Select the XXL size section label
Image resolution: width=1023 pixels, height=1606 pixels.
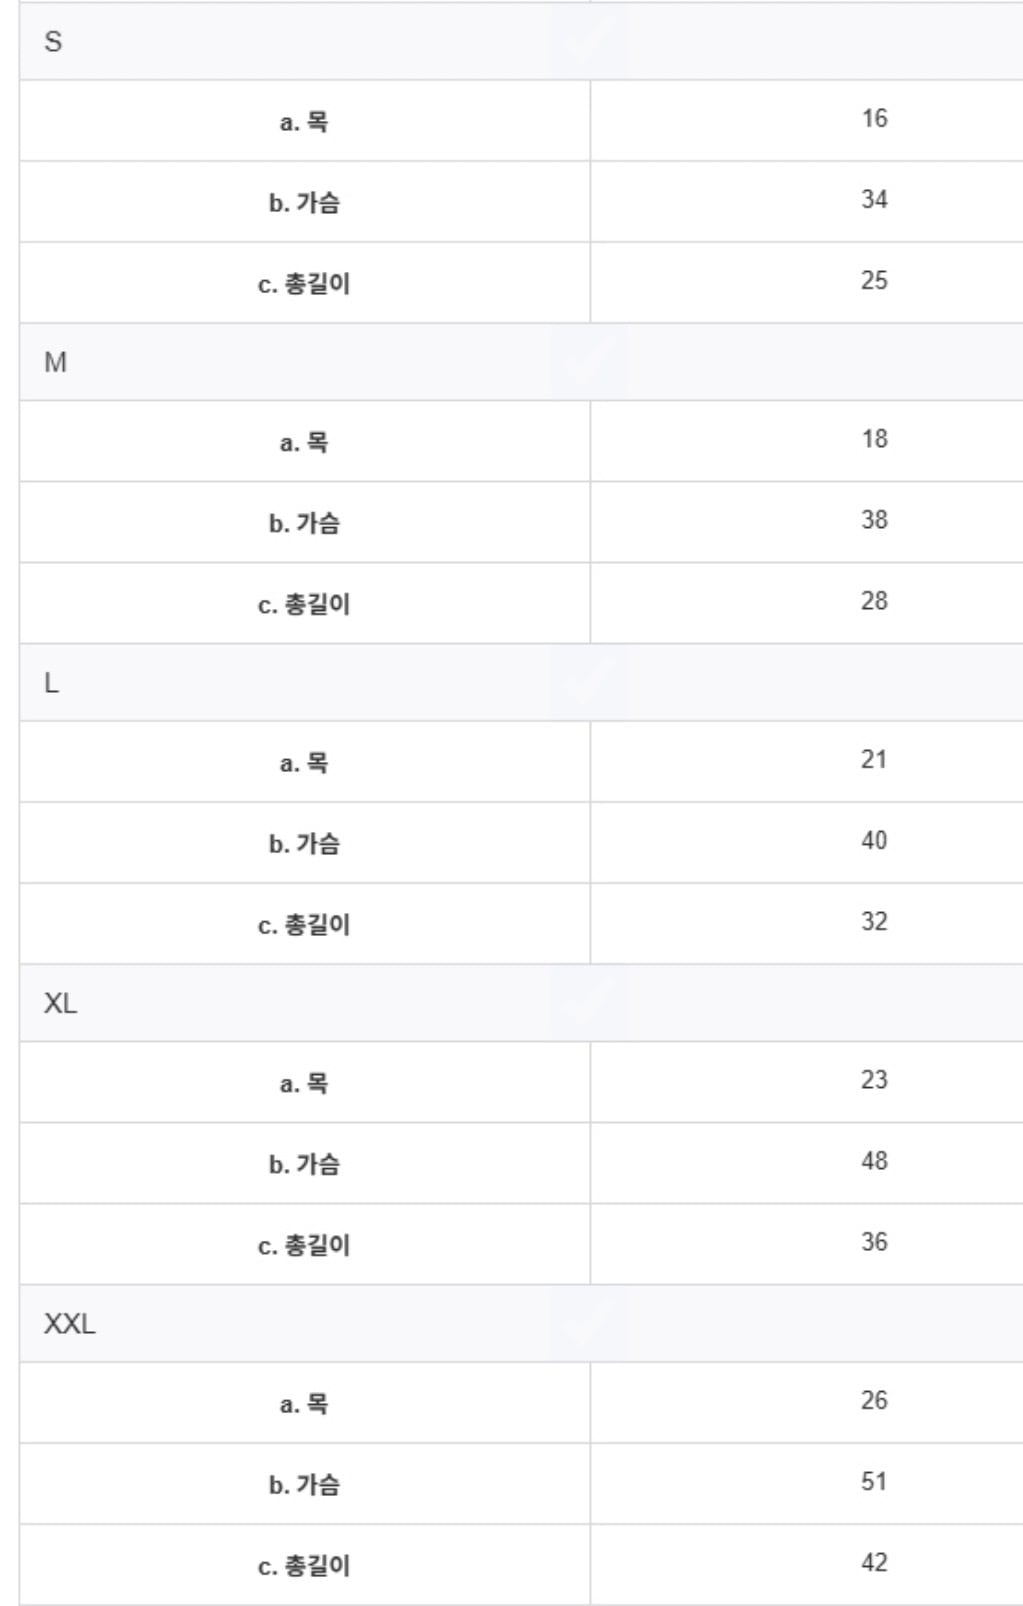(69, 1324)
